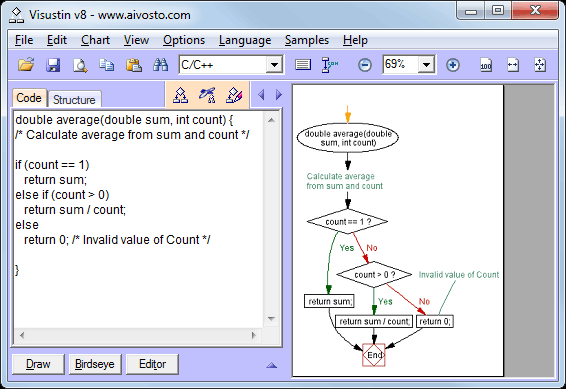Click the End node in the flowchart
This screenshot has width=566, height=389.
pos(374,355)
